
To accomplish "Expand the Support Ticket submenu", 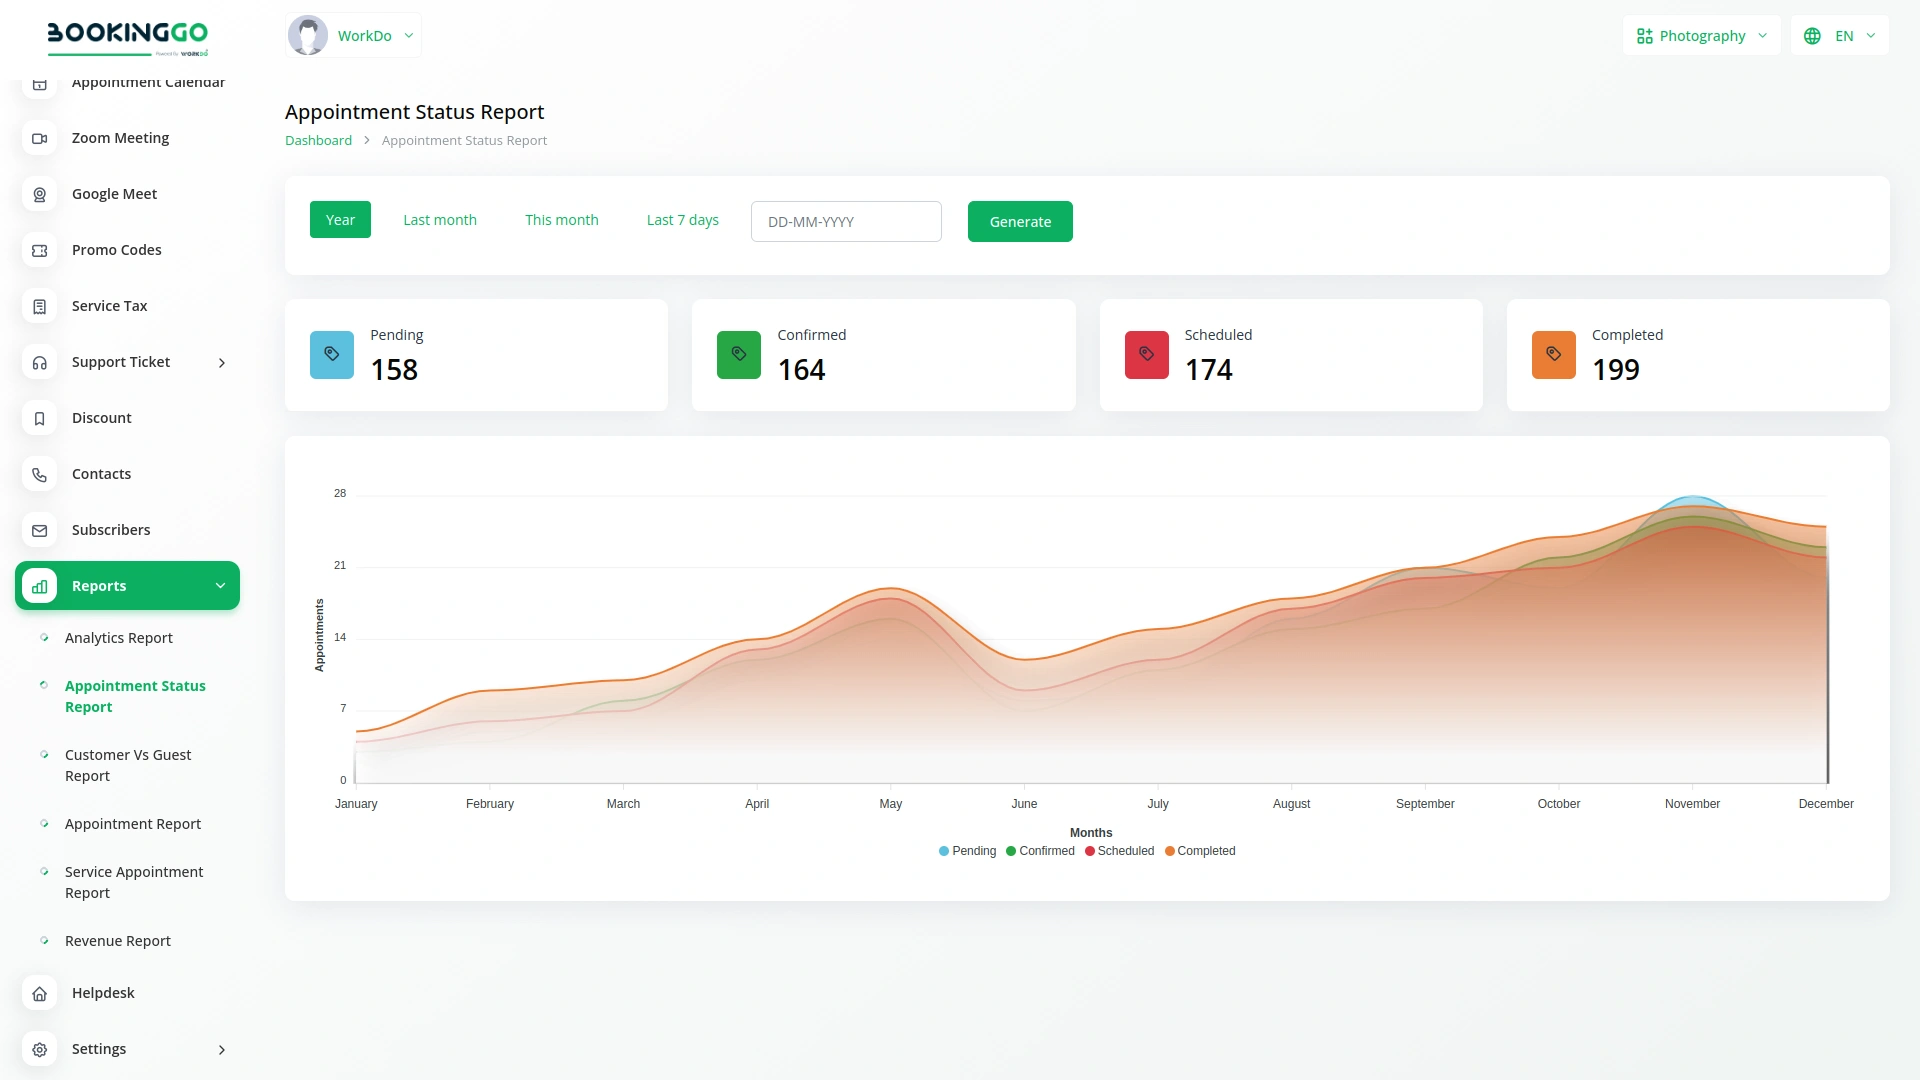I will [x=221, y=363].
